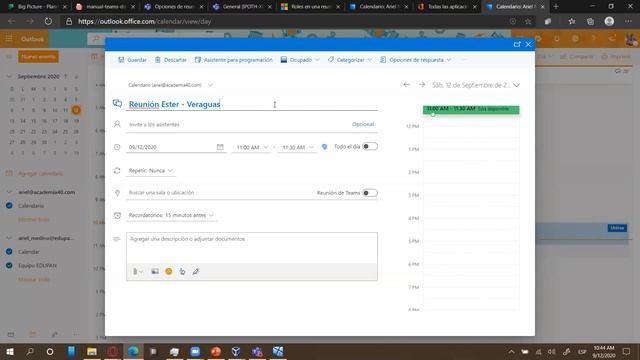This screenshot has height=360, width=640.
Task: Open more options ellipsis in event toolbar
Action: [x=464, y=60]
